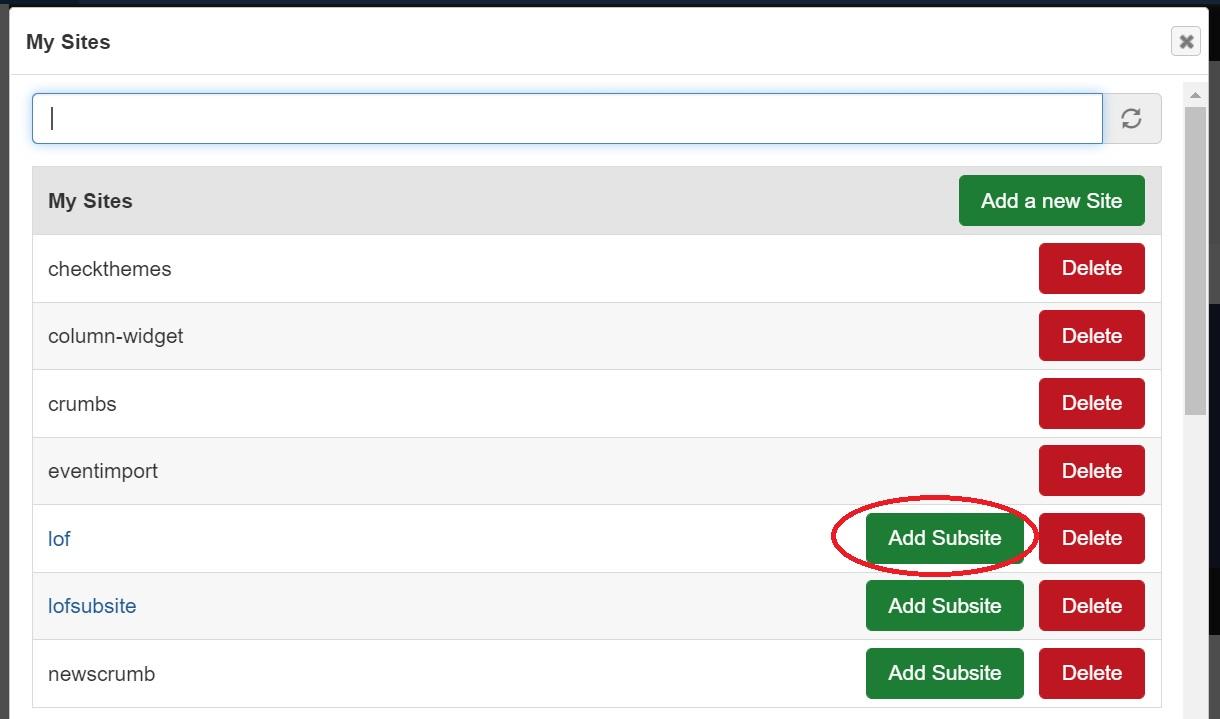Viewport: 1220px width, 719px height.
Task: Delete the checkthemes site
Action: pyautogui.click(x=1092, y=268)
